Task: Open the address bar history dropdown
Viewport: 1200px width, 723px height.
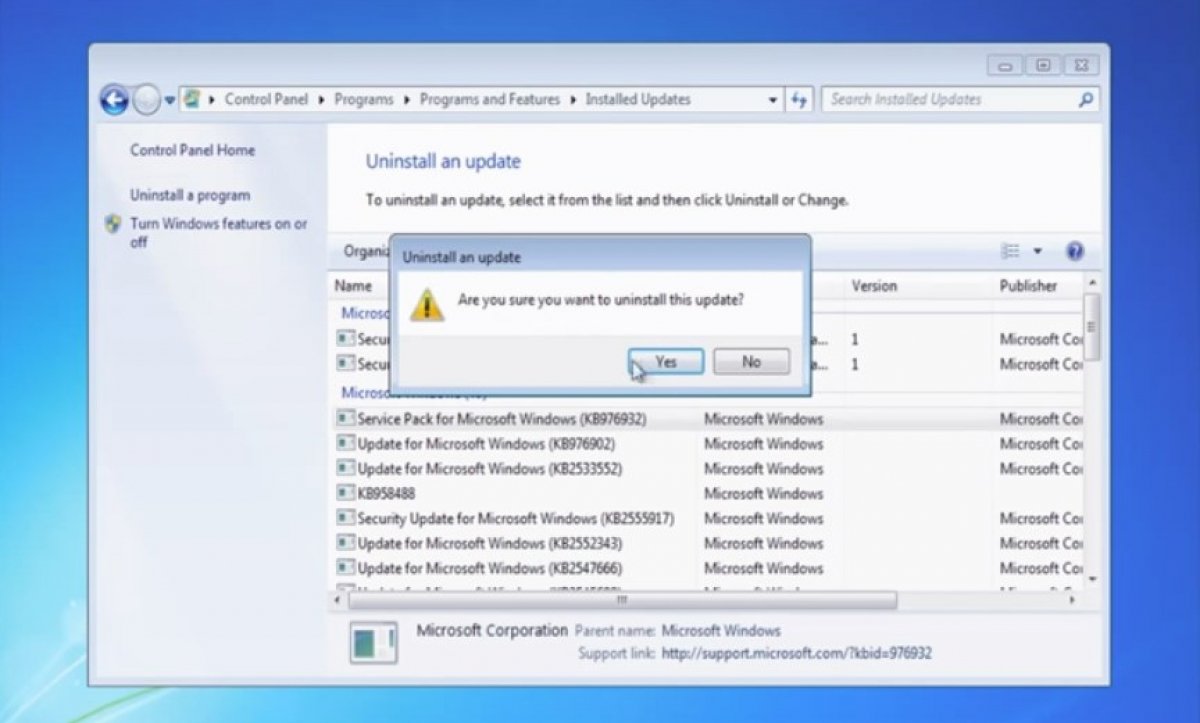Action: click(x=773, y=100)
